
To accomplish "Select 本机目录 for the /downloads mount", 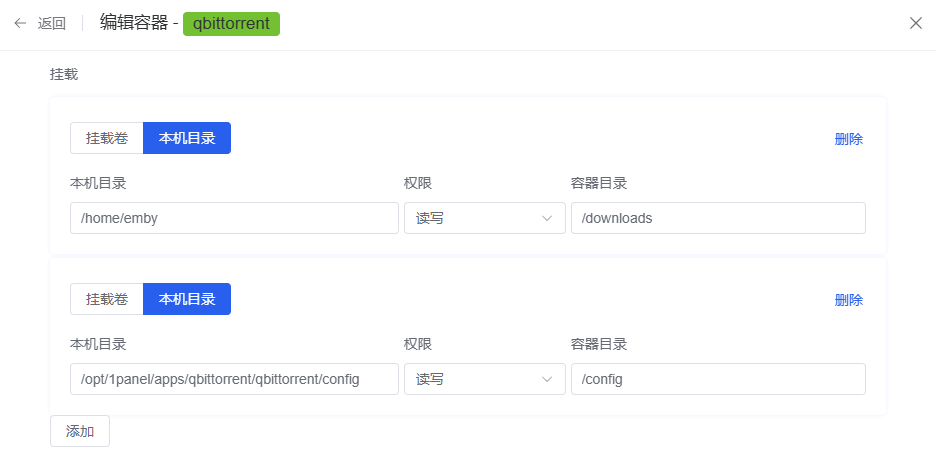I will tap(187, 138).
